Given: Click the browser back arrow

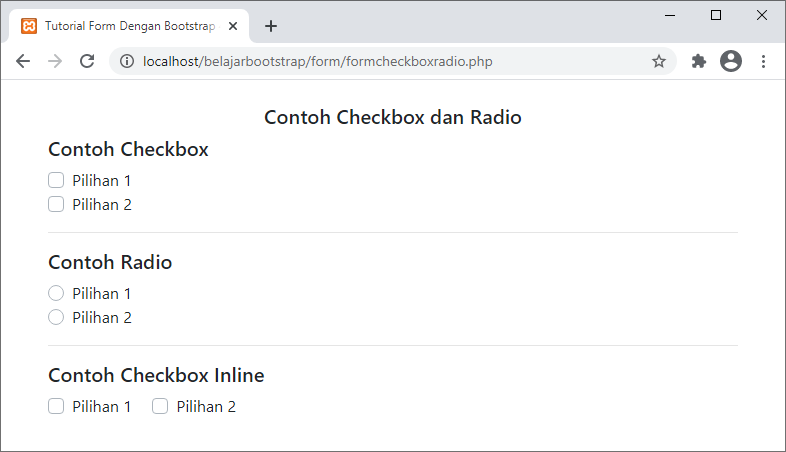Looking at the screenshot, I should pyautogui.click(x=23, y=61).
